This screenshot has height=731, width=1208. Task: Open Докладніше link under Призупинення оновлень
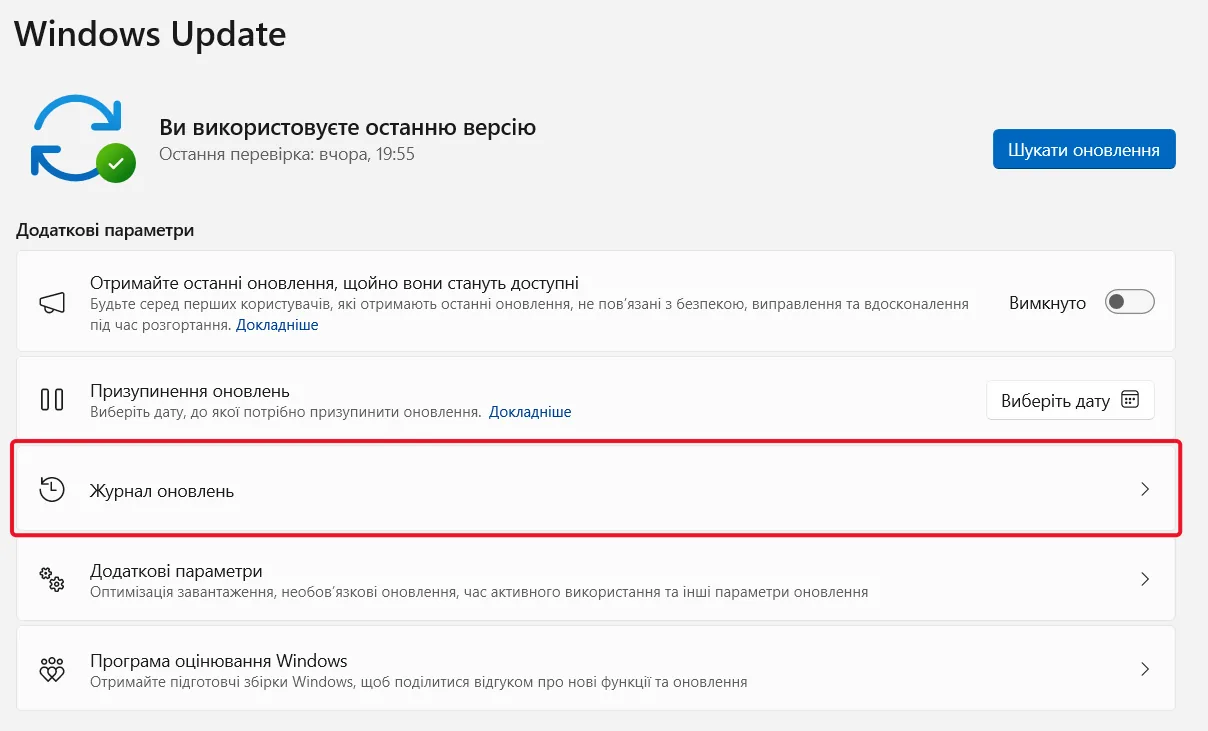[530, 412]
